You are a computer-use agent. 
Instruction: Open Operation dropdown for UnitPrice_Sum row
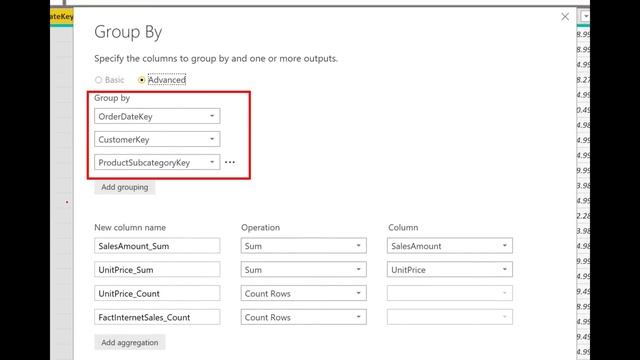[x=303, y=270]
